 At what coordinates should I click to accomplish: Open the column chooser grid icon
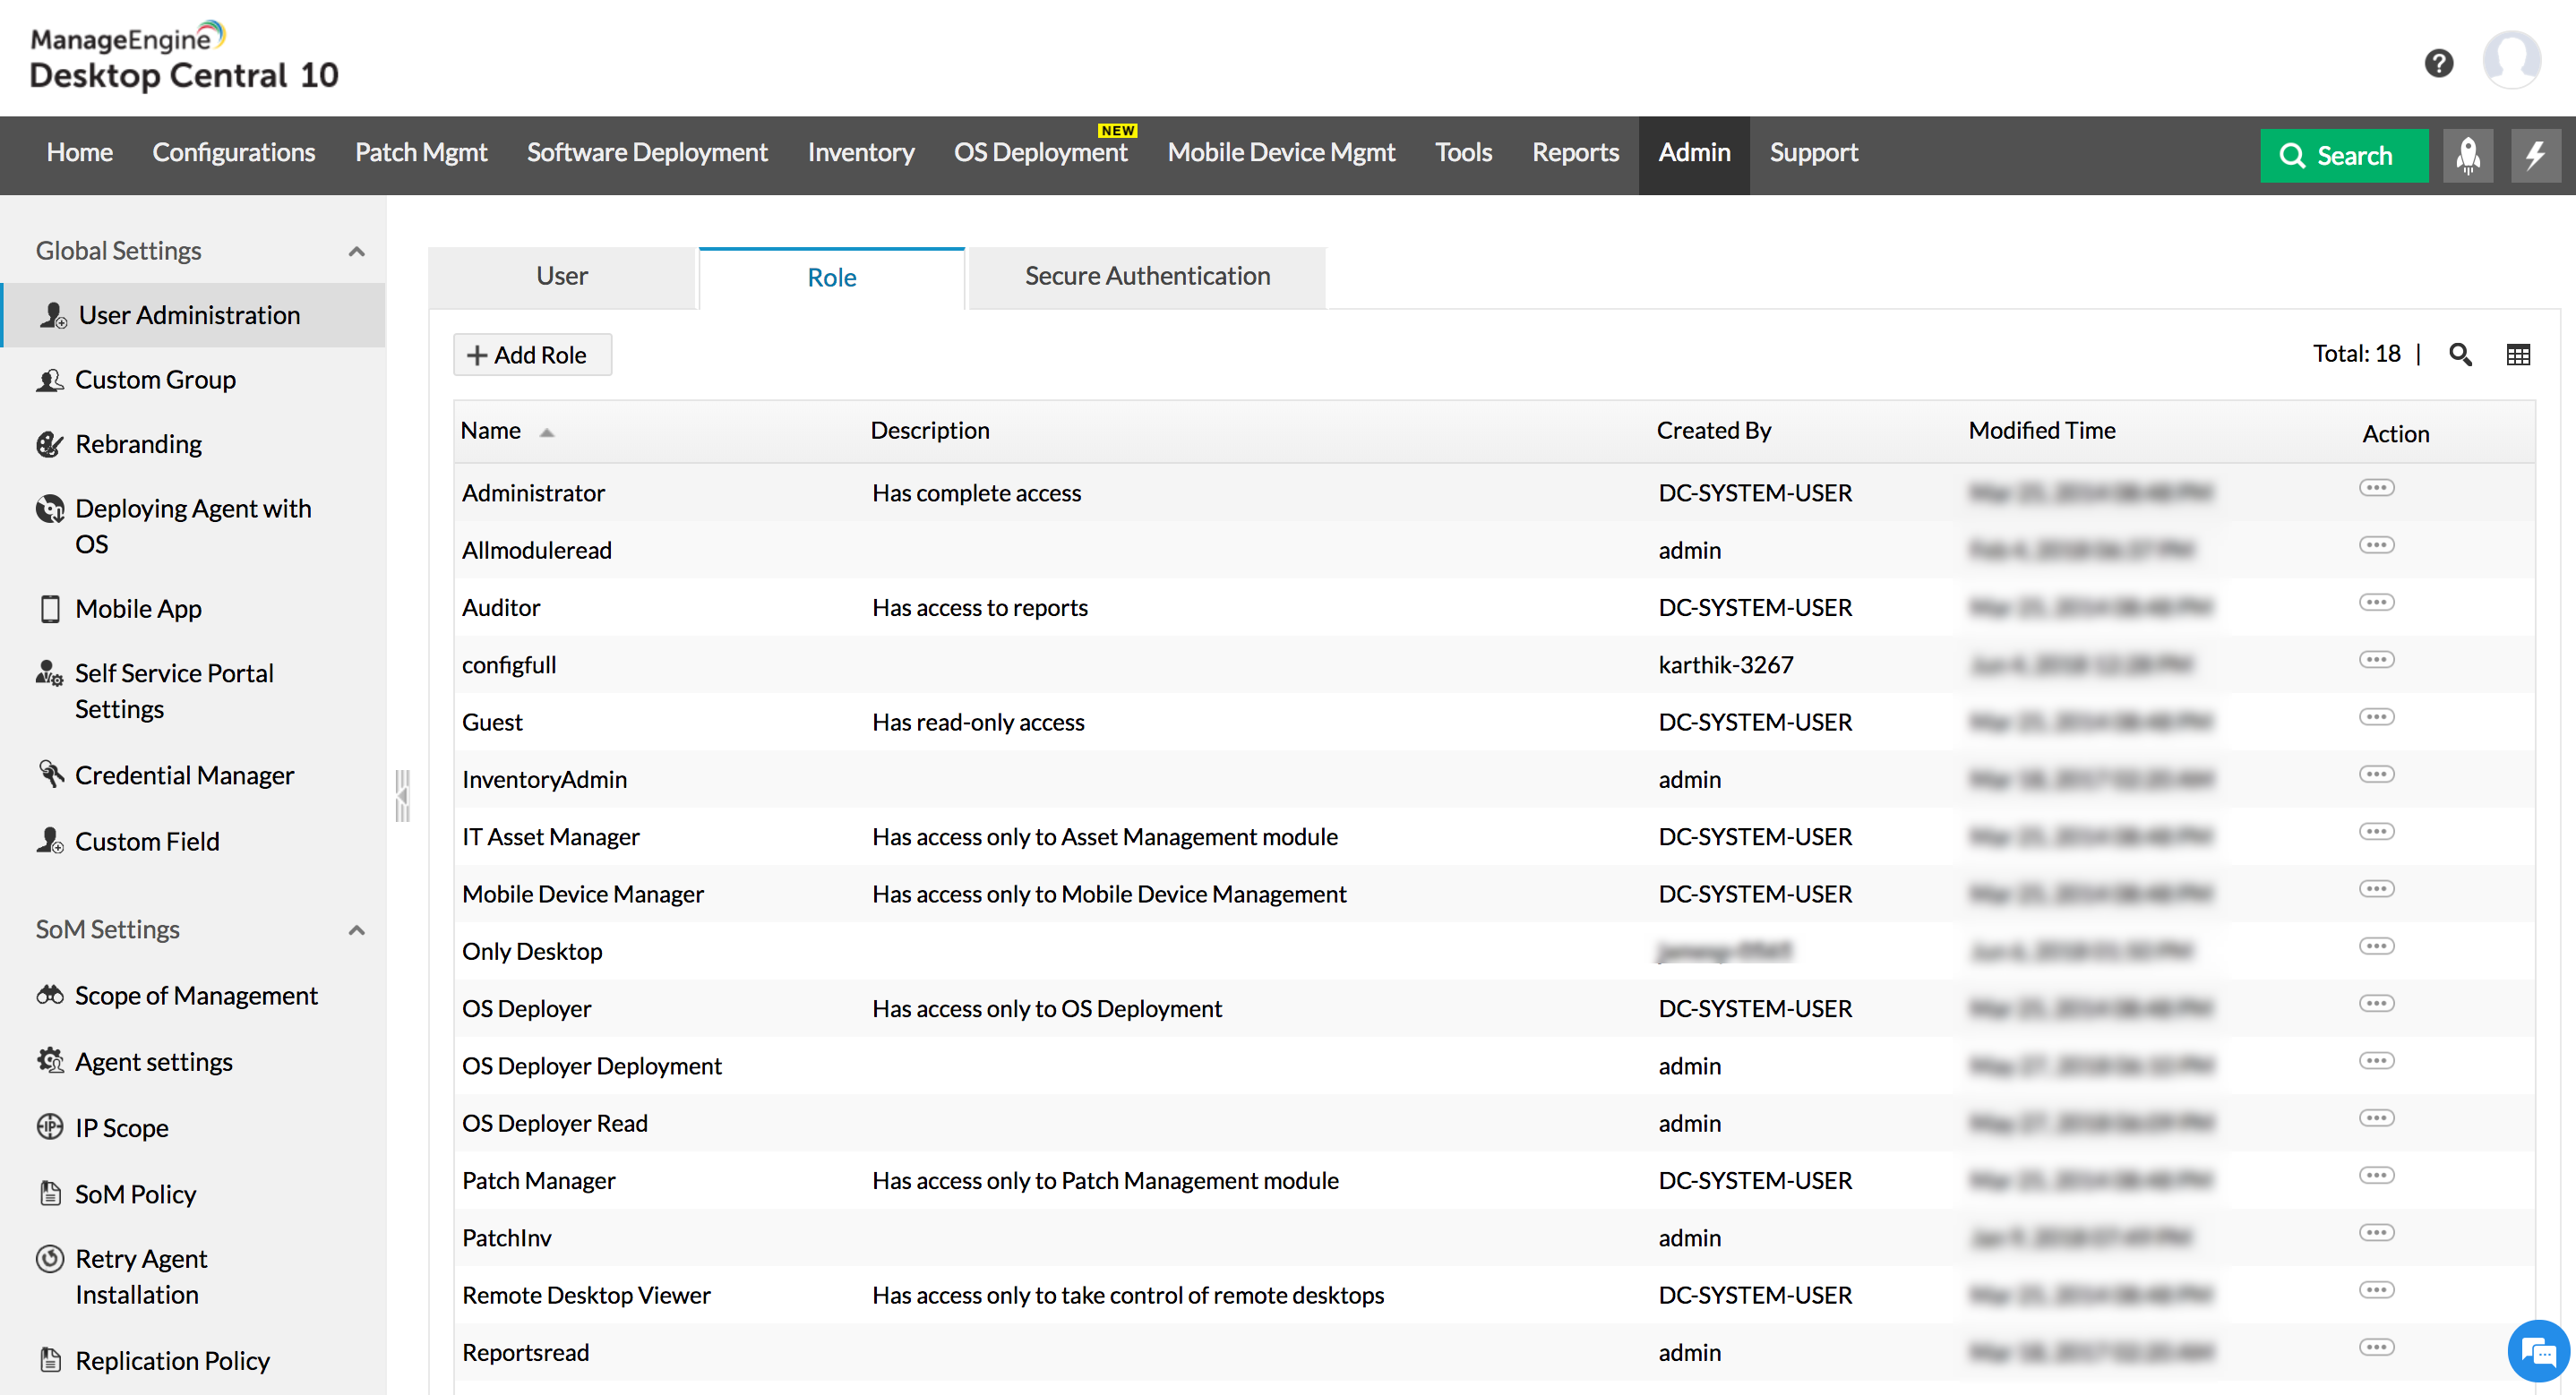(2518, 354)
